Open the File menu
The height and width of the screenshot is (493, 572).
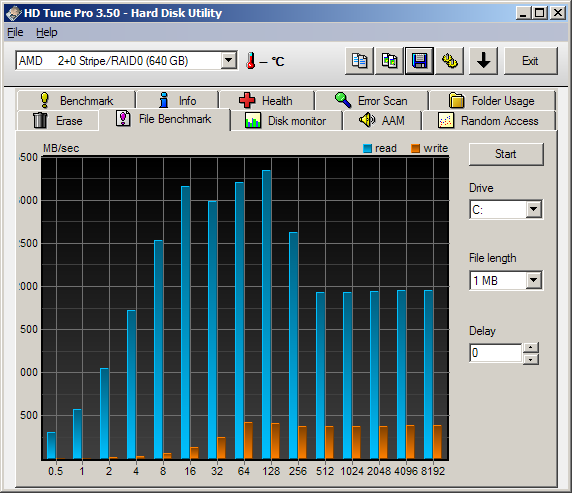15,32
